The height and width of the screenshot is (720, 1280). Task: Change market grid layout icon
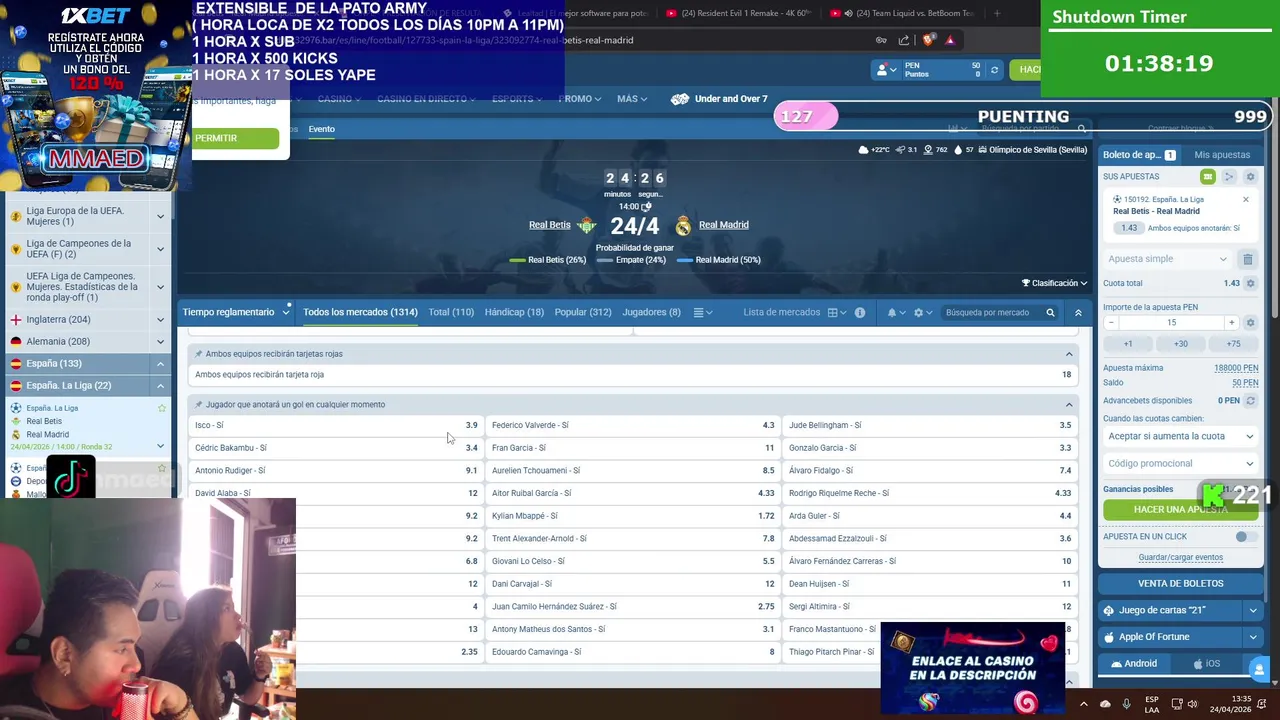[x=836, y=313]
